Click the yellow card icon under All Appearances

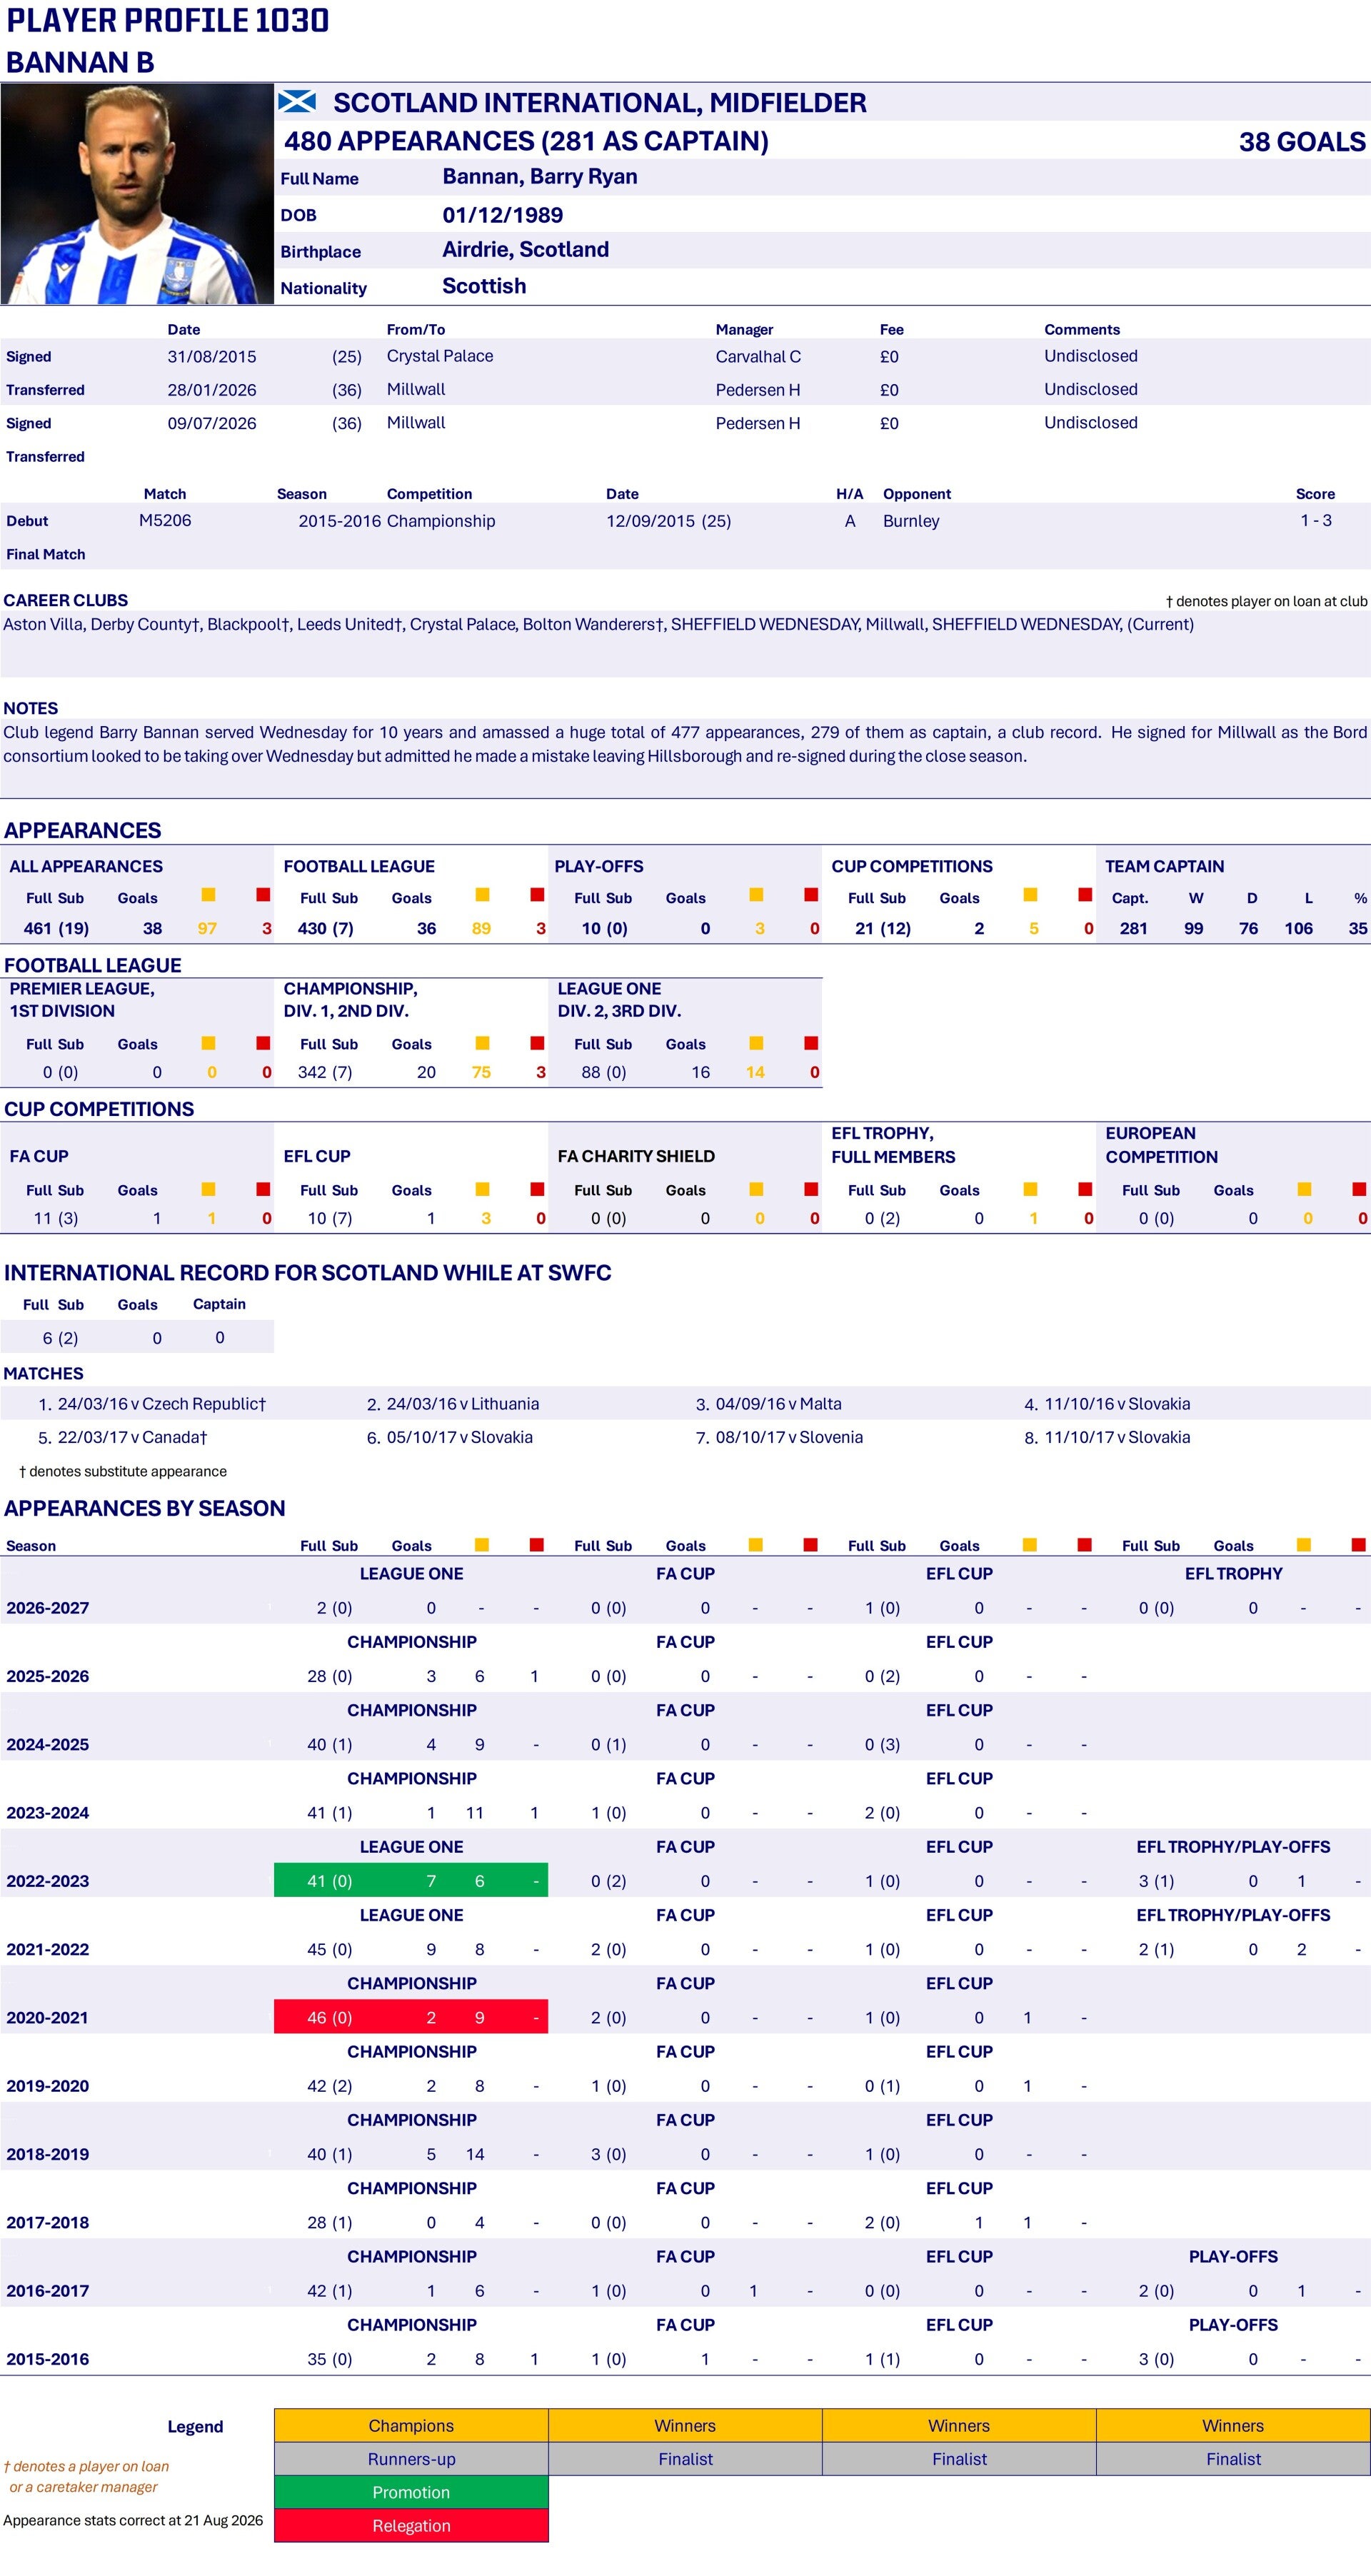pos(208,895)
